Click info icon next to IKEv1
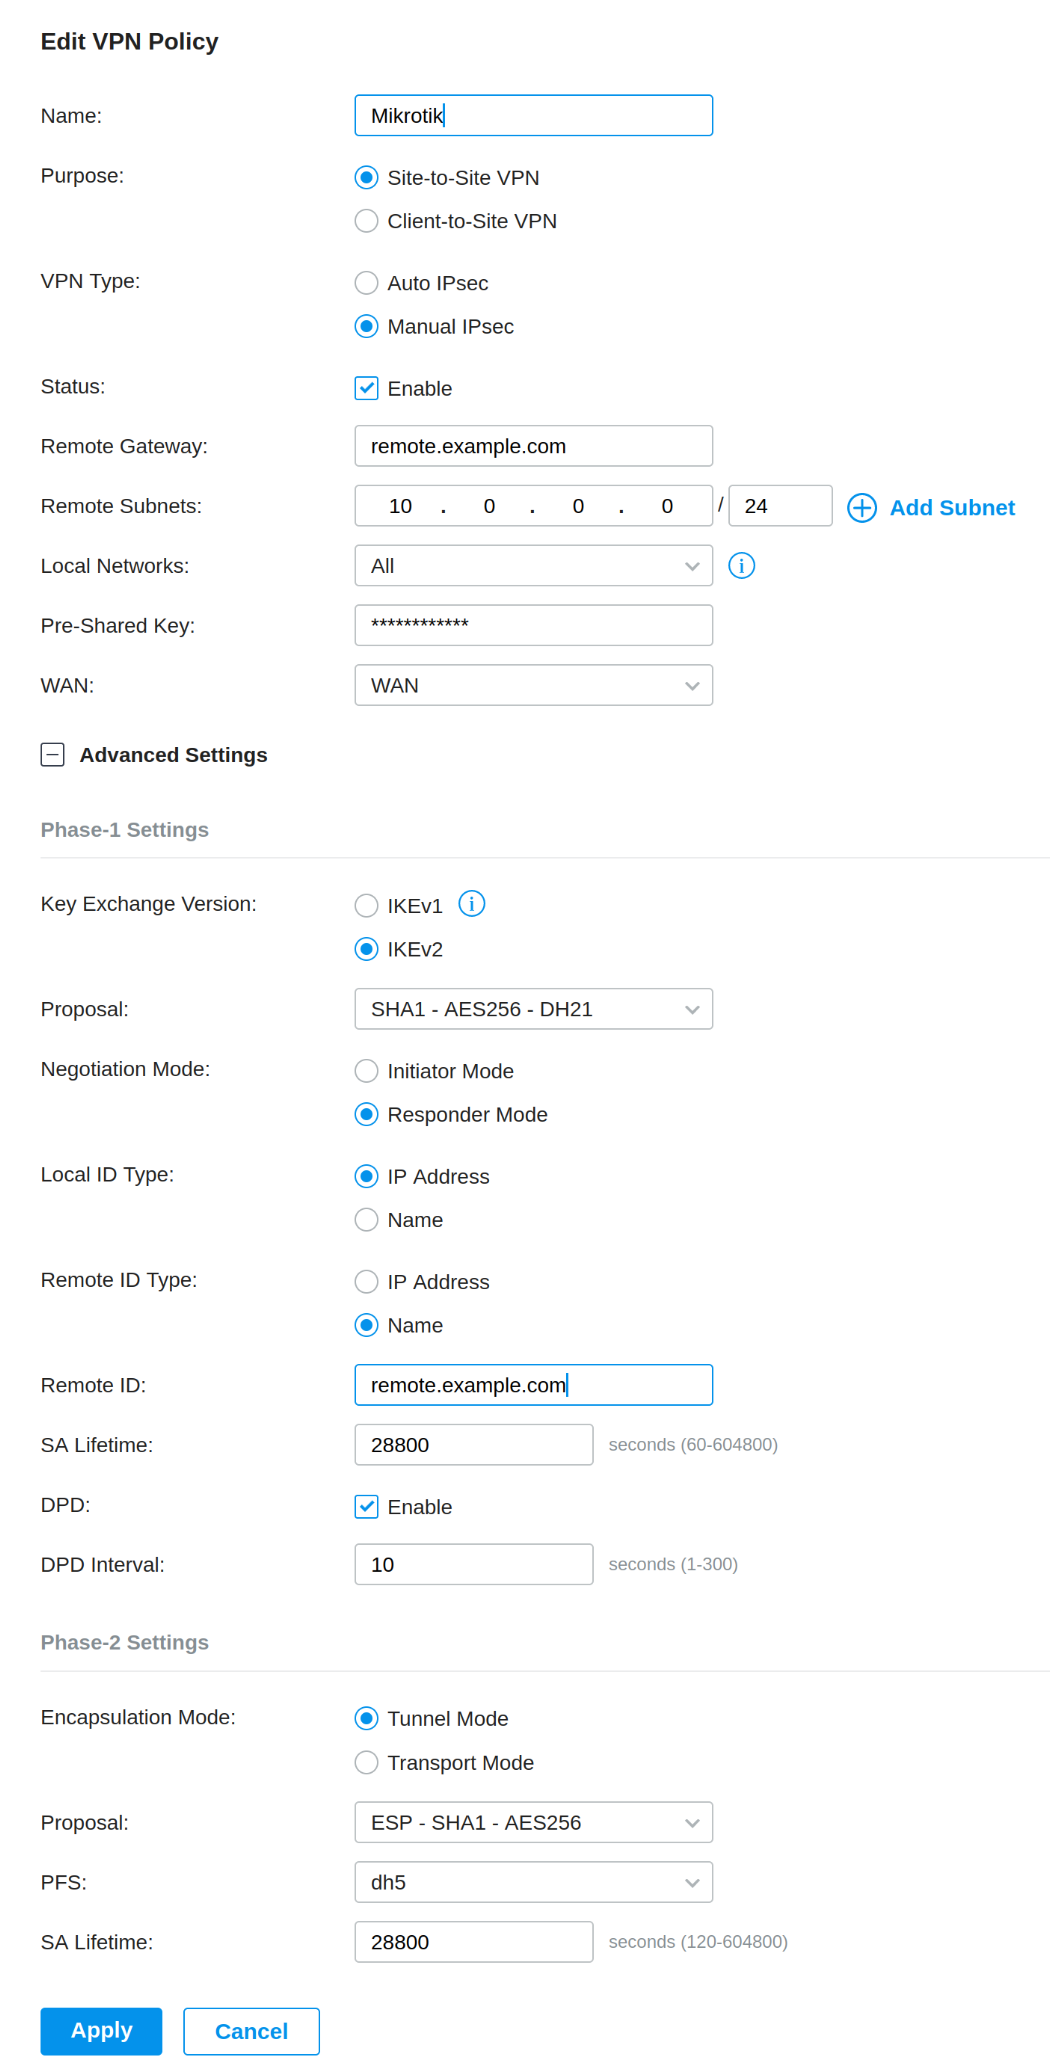 tap(471, 904)
